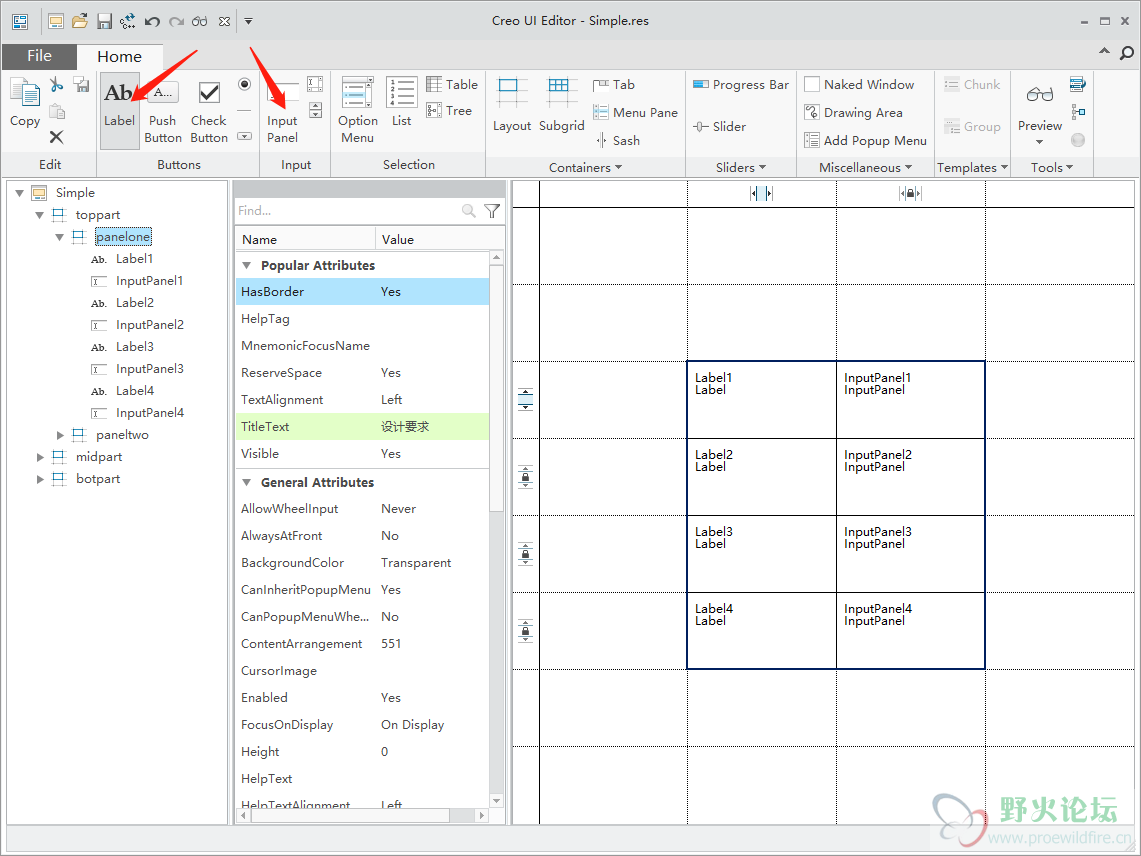Expand the paneltwo tree node
This screenshot has width=1141, height=856.
point(60,435)
